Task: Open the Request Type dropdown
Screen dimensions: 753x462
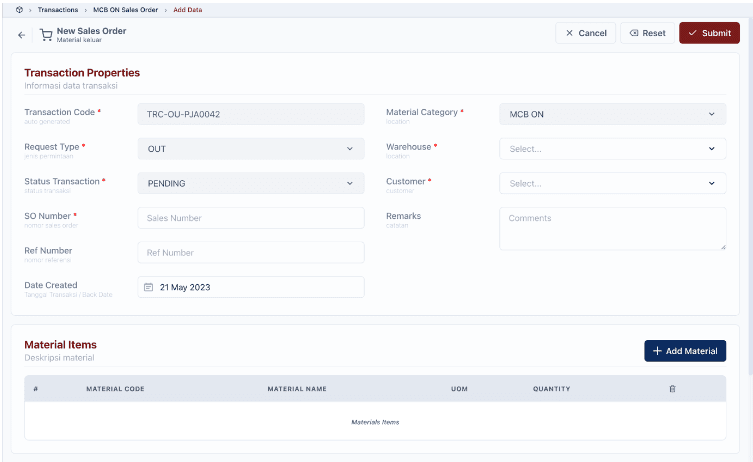Action: tap(251, 149)
